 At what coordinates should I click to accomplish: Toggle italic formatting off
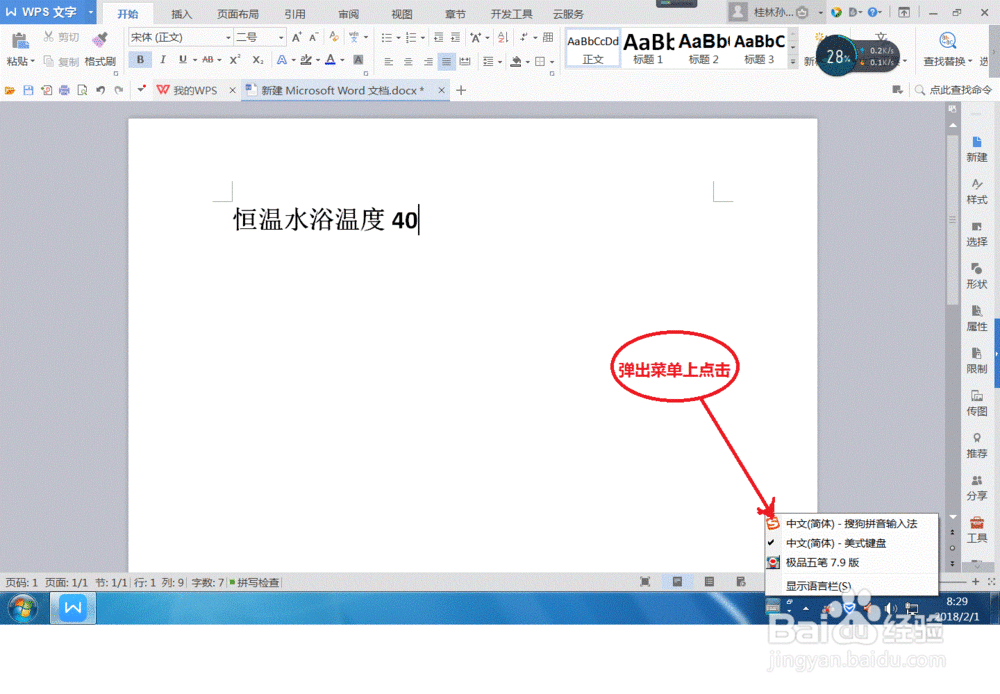[163, 61]
